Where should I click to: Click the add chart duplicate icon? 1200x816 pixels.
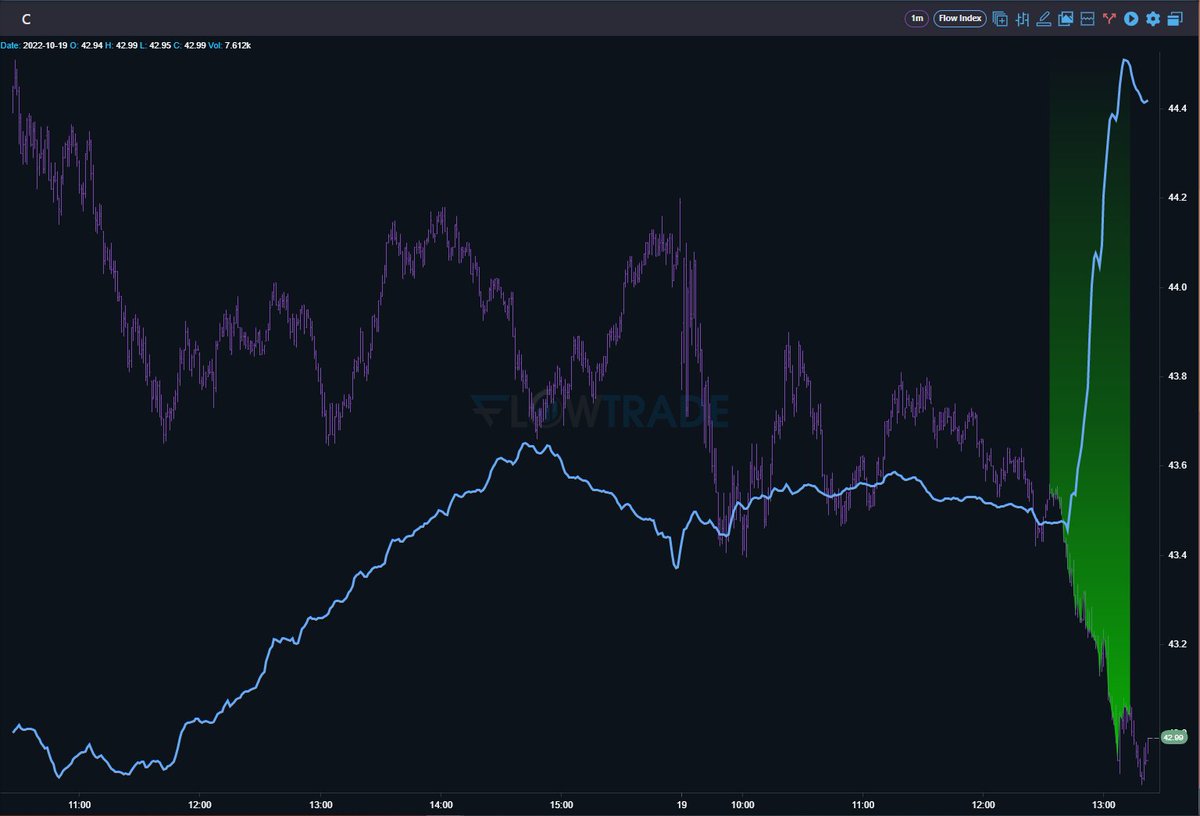point(1000,18)
